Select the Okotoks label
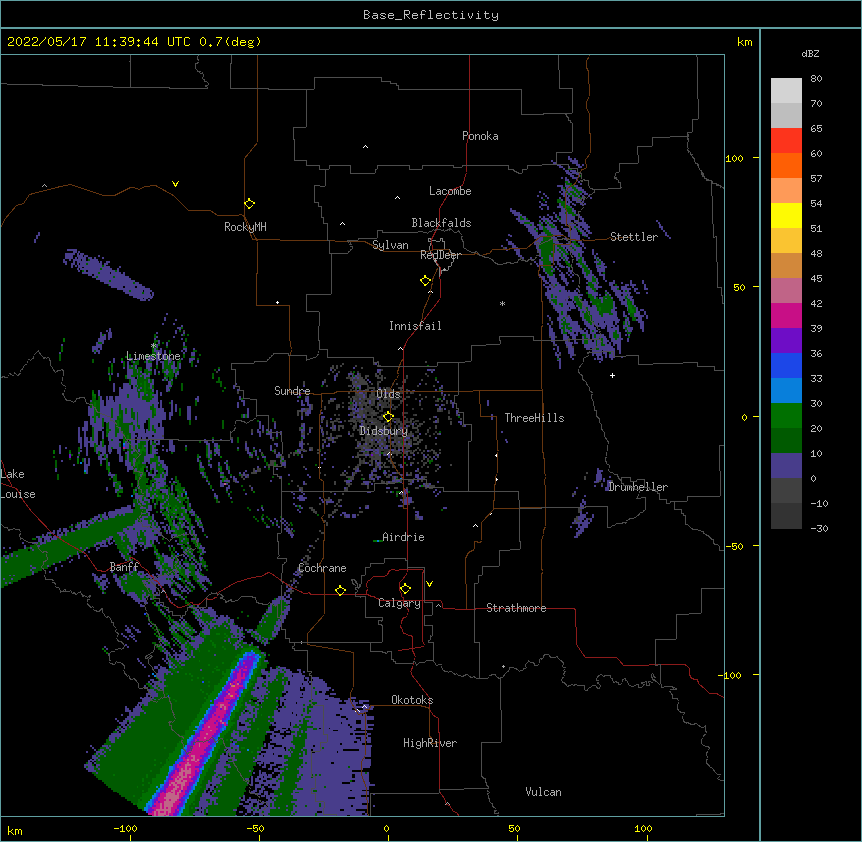Image resolution: width=862 pixels, height=842 pixels. click(412, 700)
